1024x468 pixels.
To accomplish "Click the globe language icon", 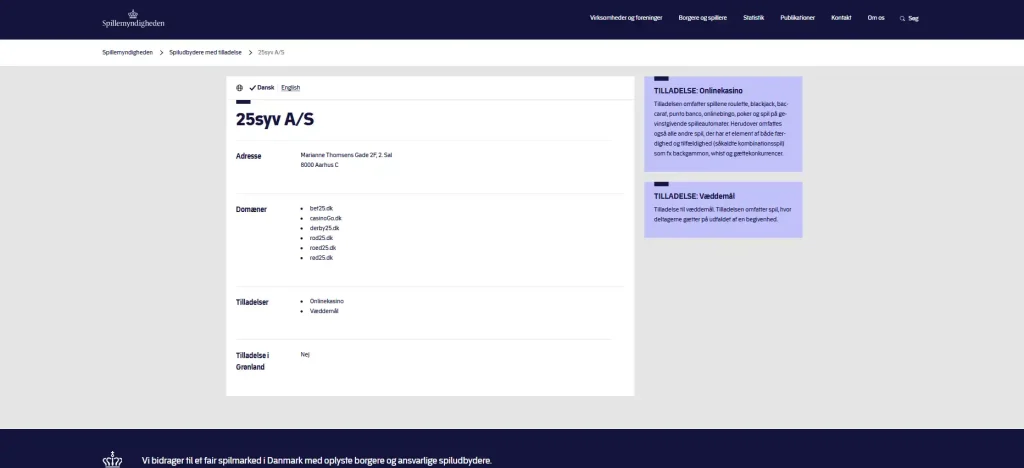I will [x=240, y=87].
